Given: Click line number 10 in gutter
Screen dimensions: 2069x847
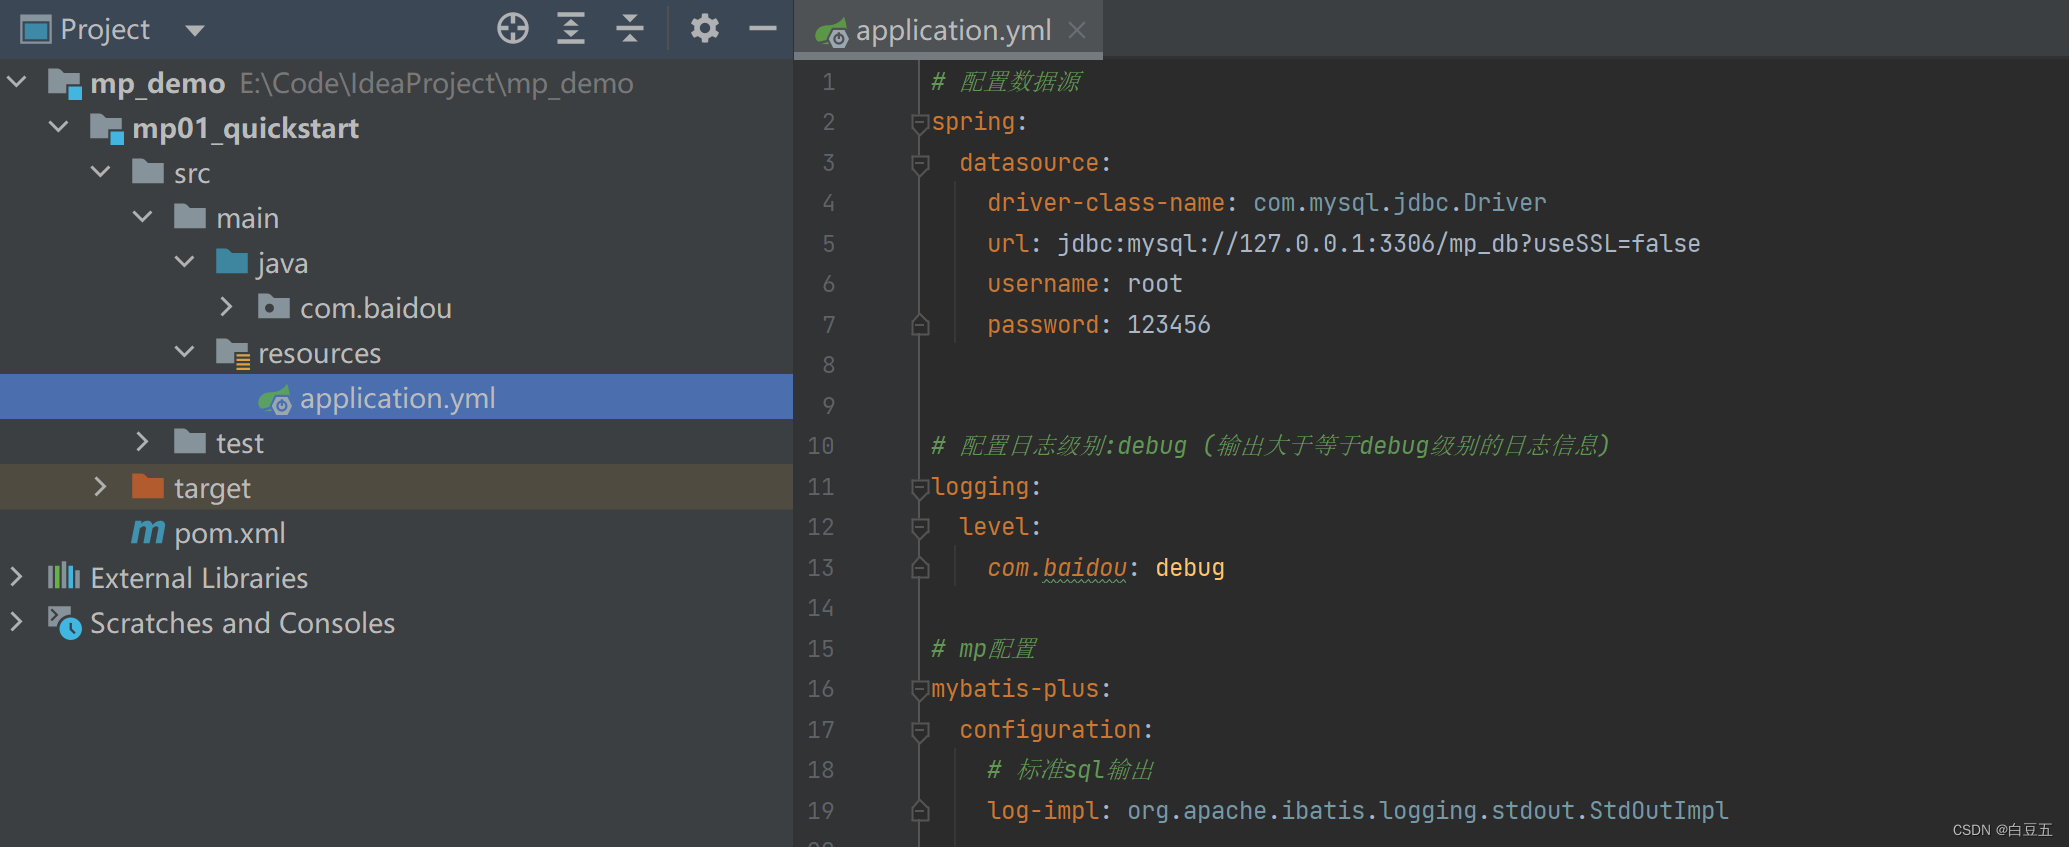Looking at the screenshot, I should [821, 446].
